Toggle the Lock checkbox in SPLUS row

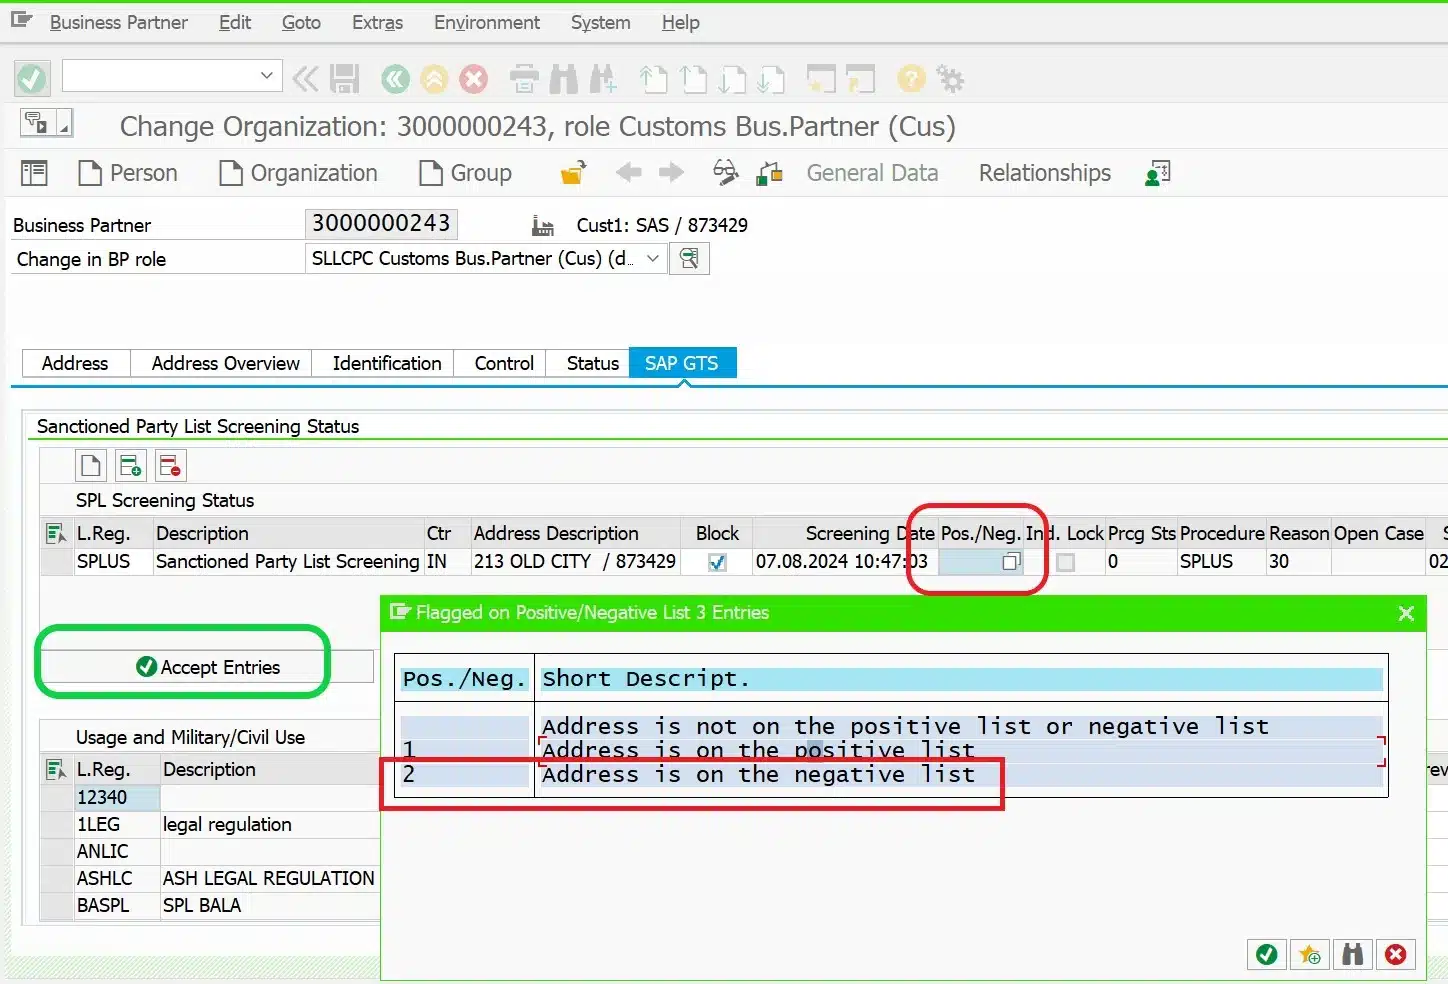click(x=1066, y=562)
